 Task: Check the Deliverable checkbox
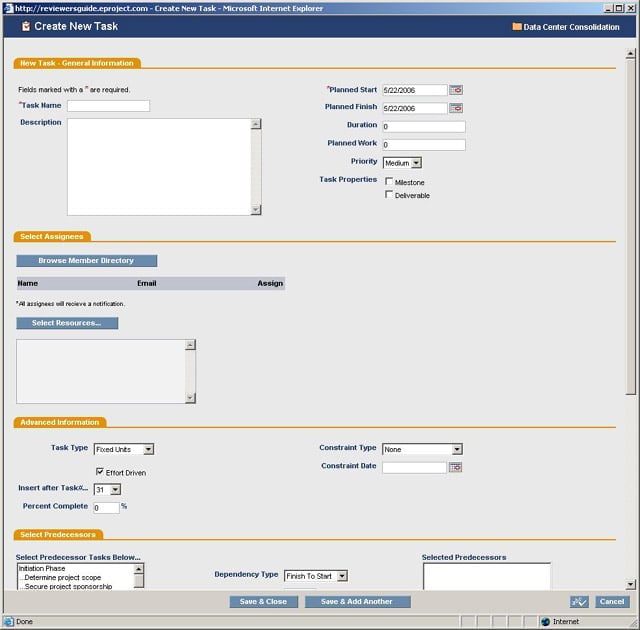click(x=389, y=195)
